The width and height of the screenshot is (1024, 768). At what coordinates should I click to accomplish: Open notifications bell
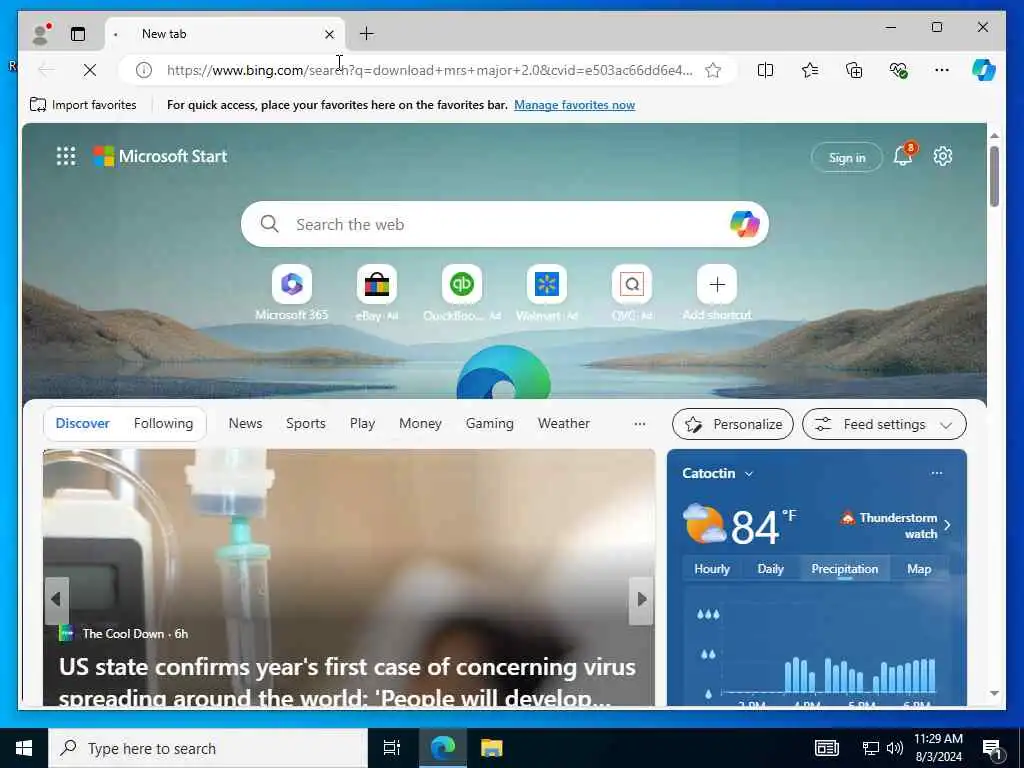click(x=904, y=156)
